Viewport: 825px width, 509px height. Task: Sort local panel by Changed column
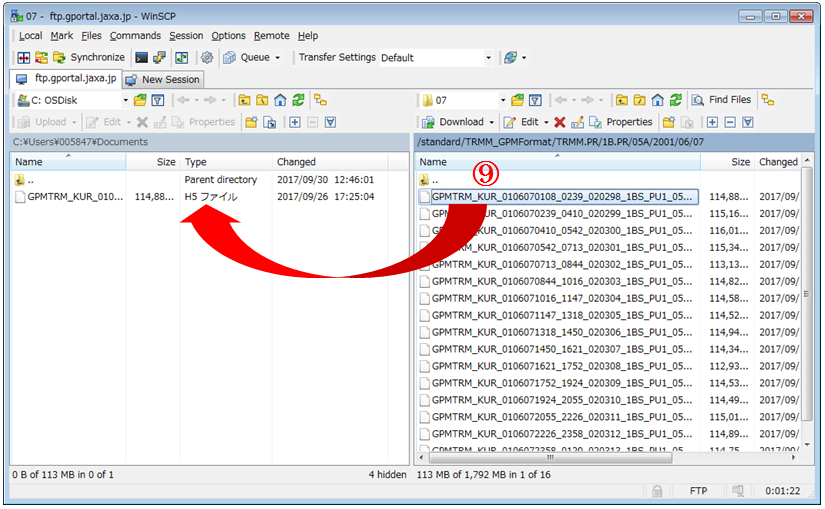click(x=330, y=162)
